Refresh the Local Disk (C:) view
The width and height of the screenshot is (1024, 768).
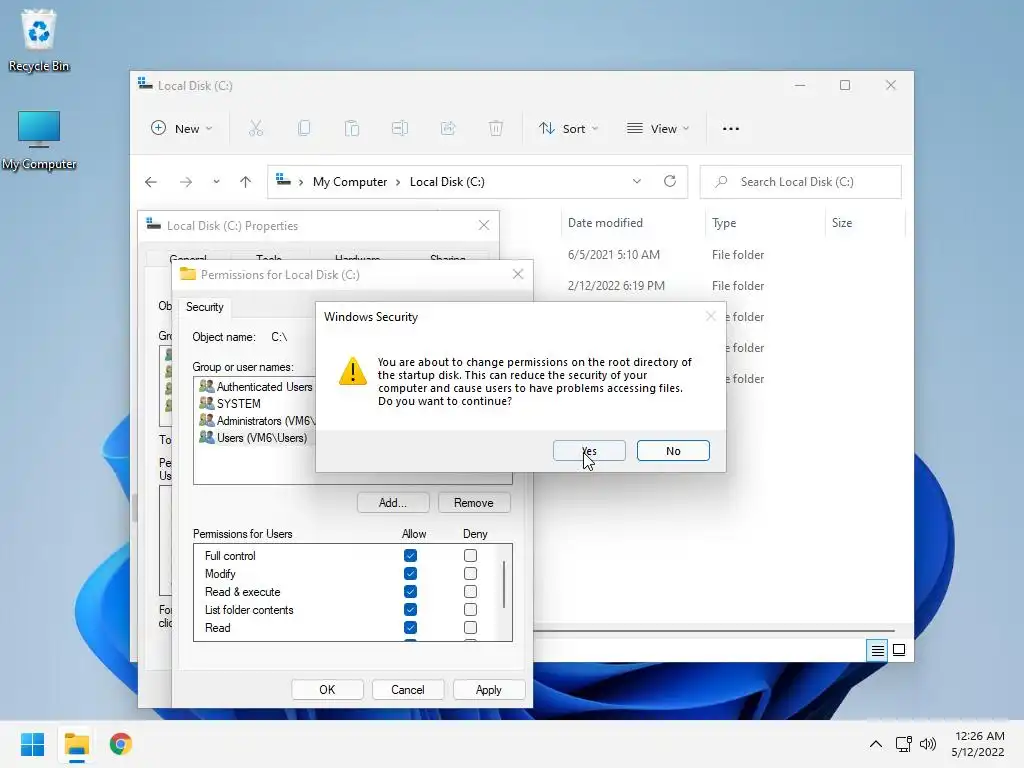(x=669, y=182)
